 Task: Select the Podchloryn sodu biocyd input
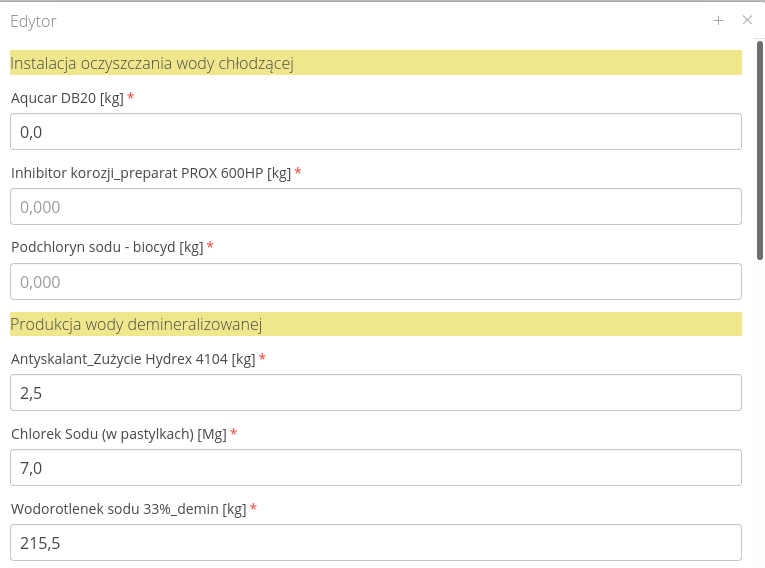(x=375, y=282)
